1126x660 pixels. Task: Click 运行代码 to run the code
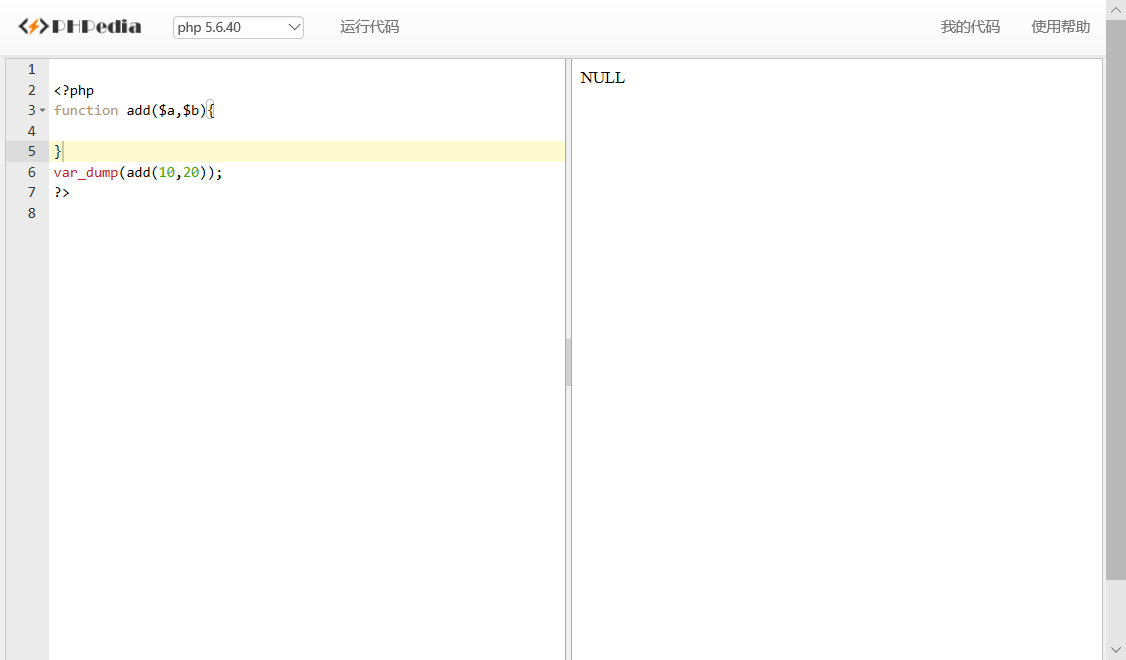pyautogui.click(x=369, y=27)
